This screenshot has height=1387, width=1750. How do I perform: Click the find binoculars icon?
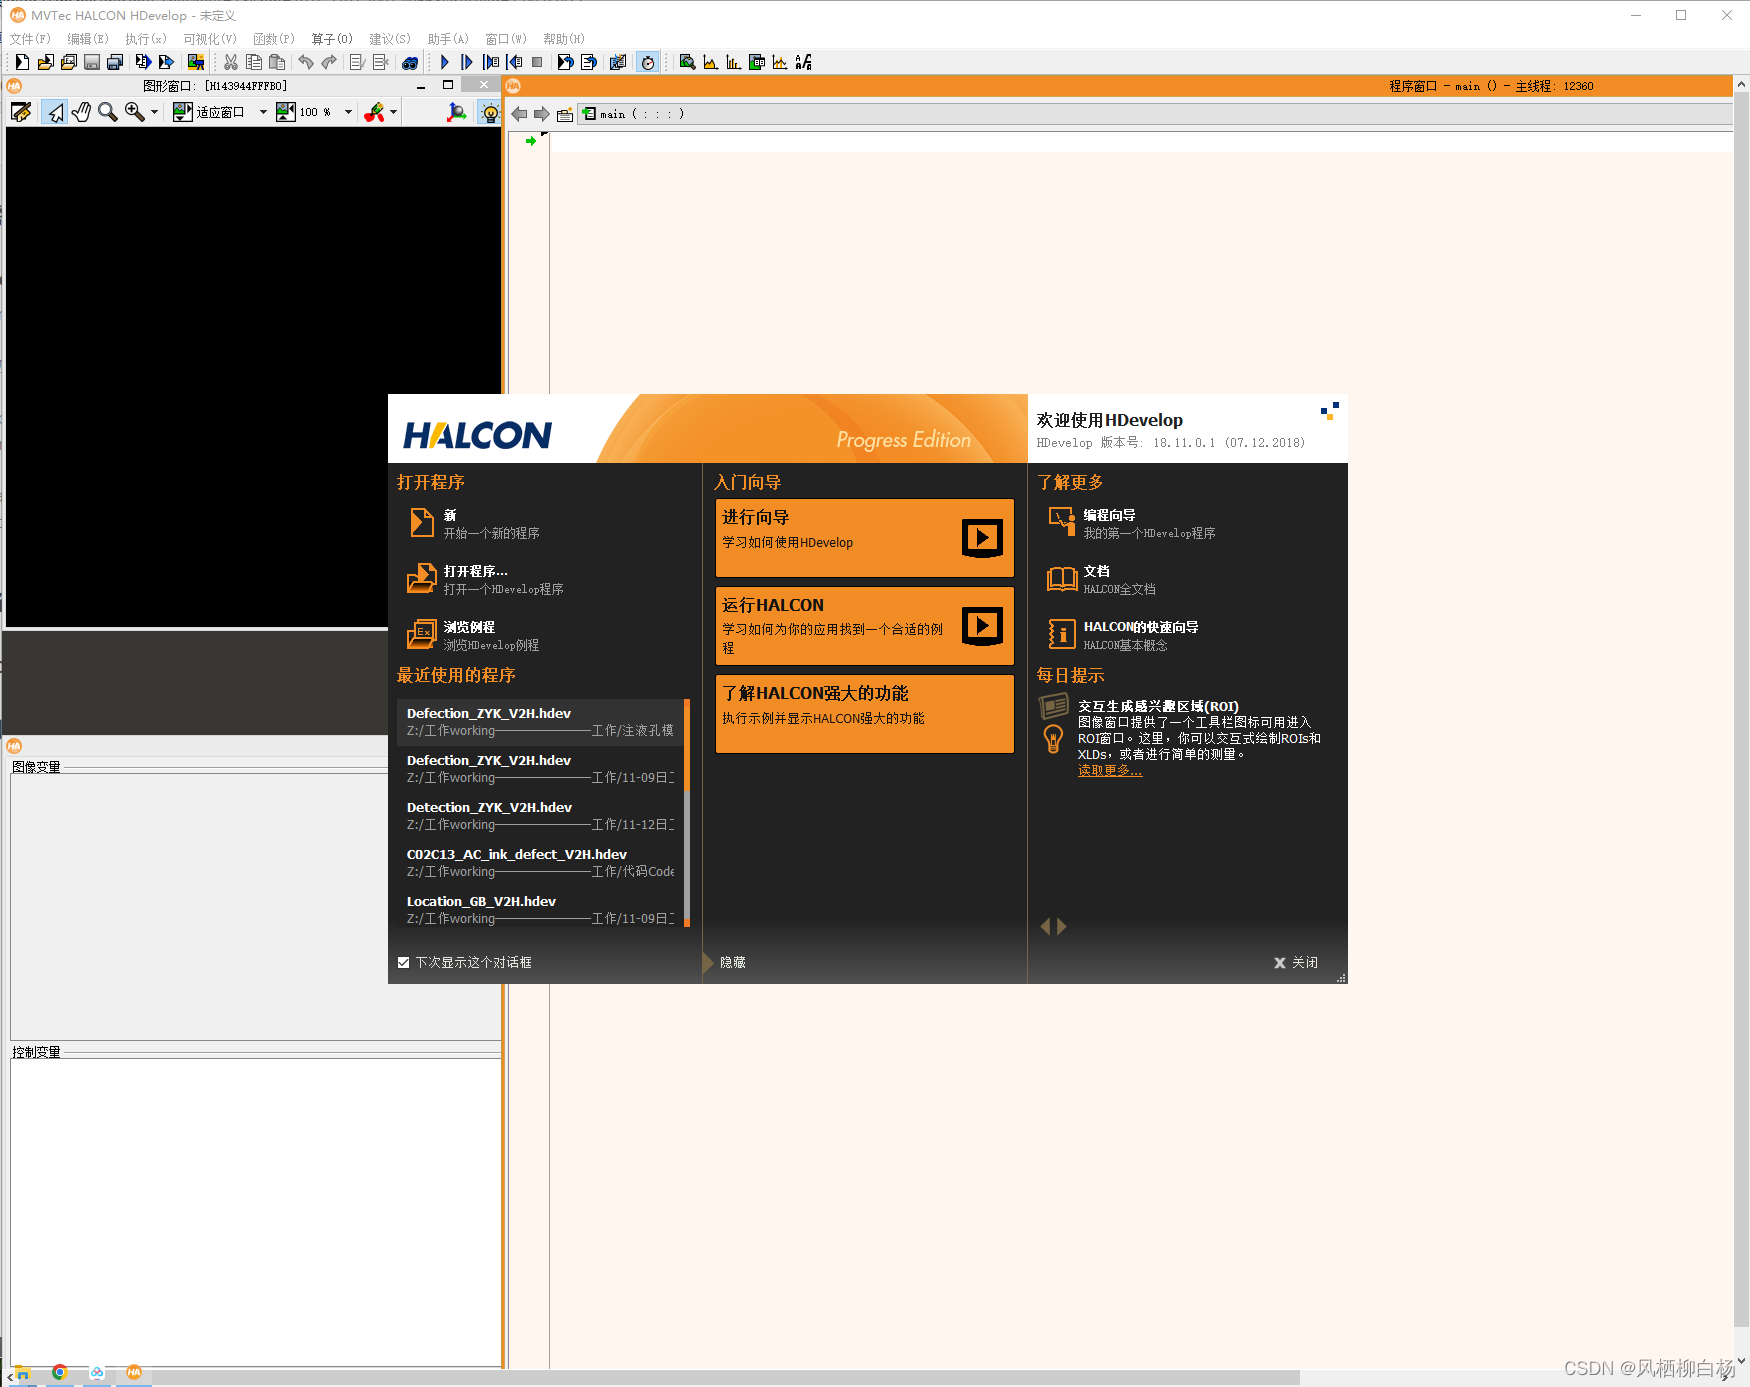coord(410,62)
